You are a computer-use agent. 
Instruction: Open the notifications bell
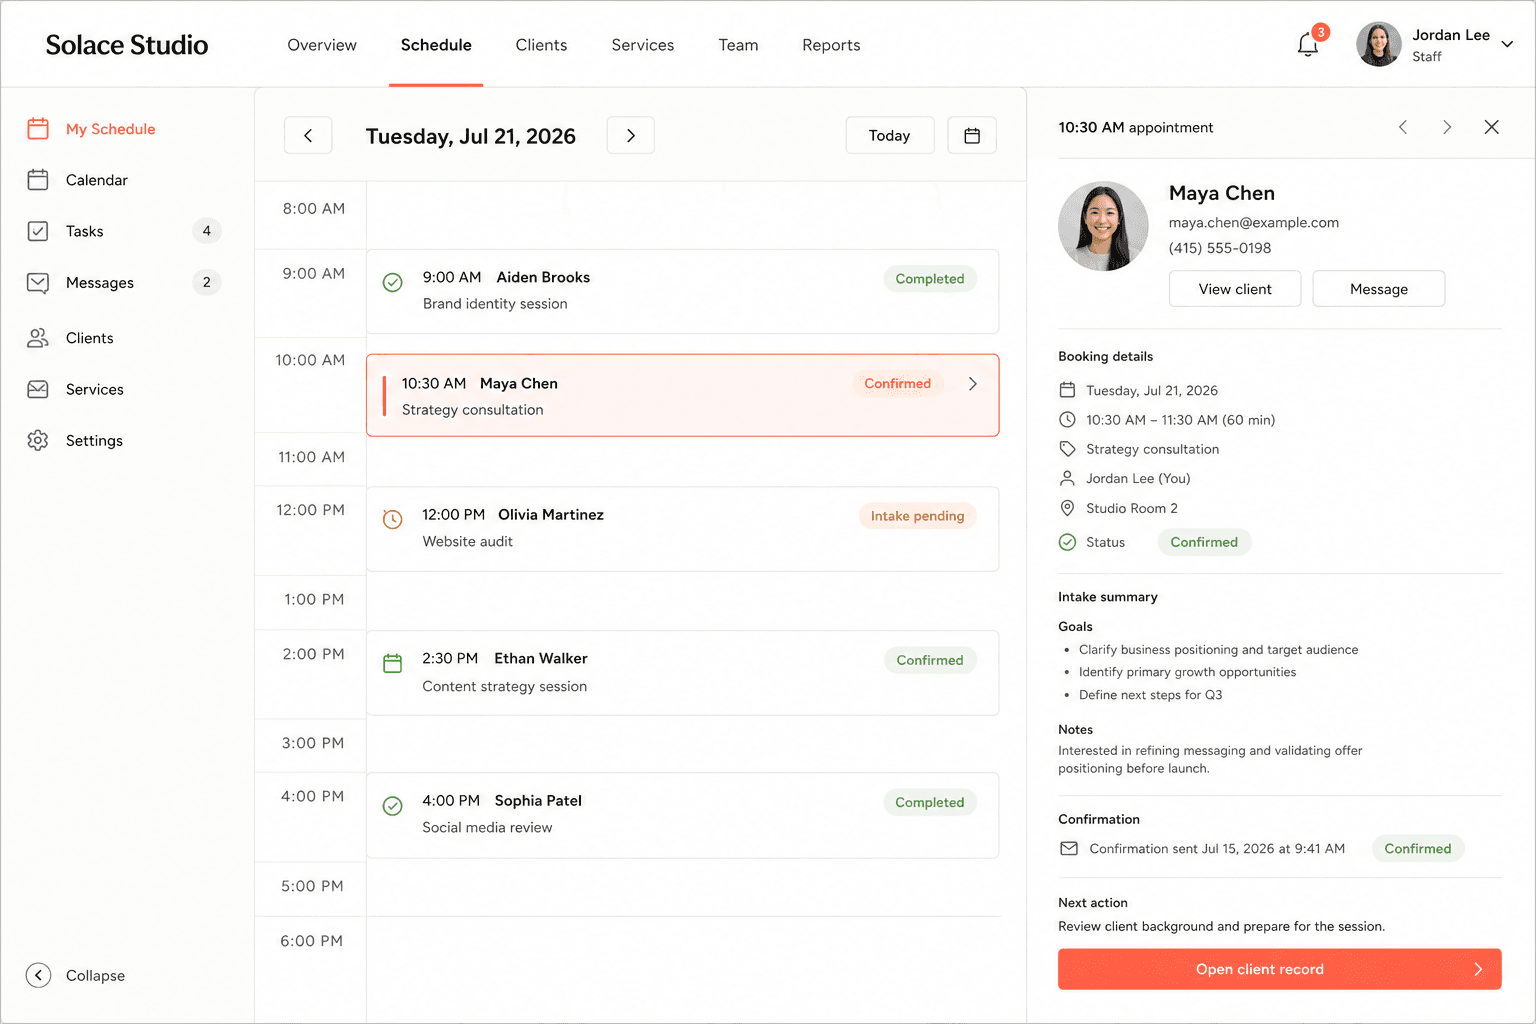(1308, 45)
